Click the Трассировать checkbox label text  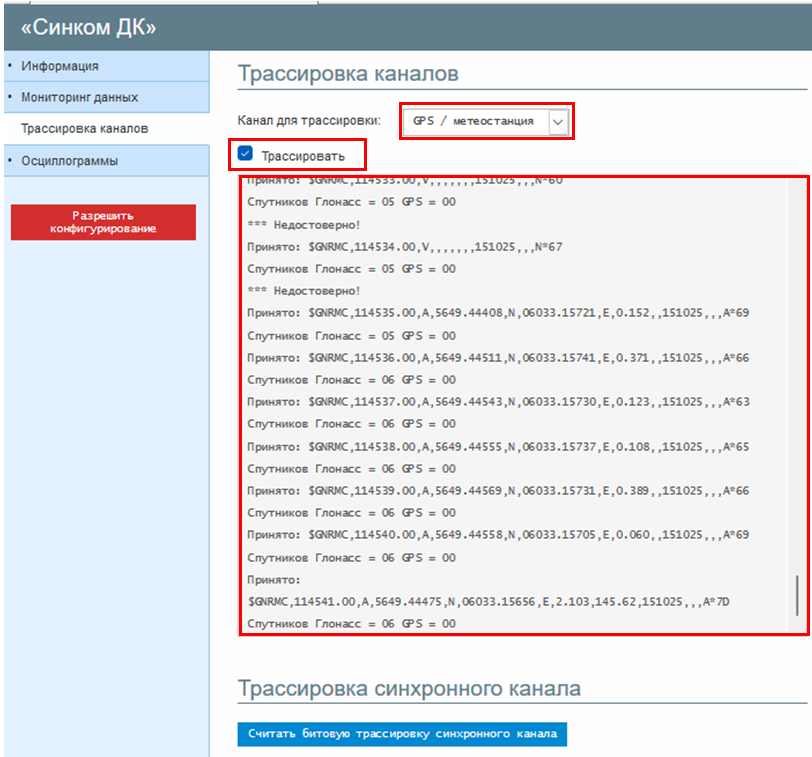[x=303, y=156]
